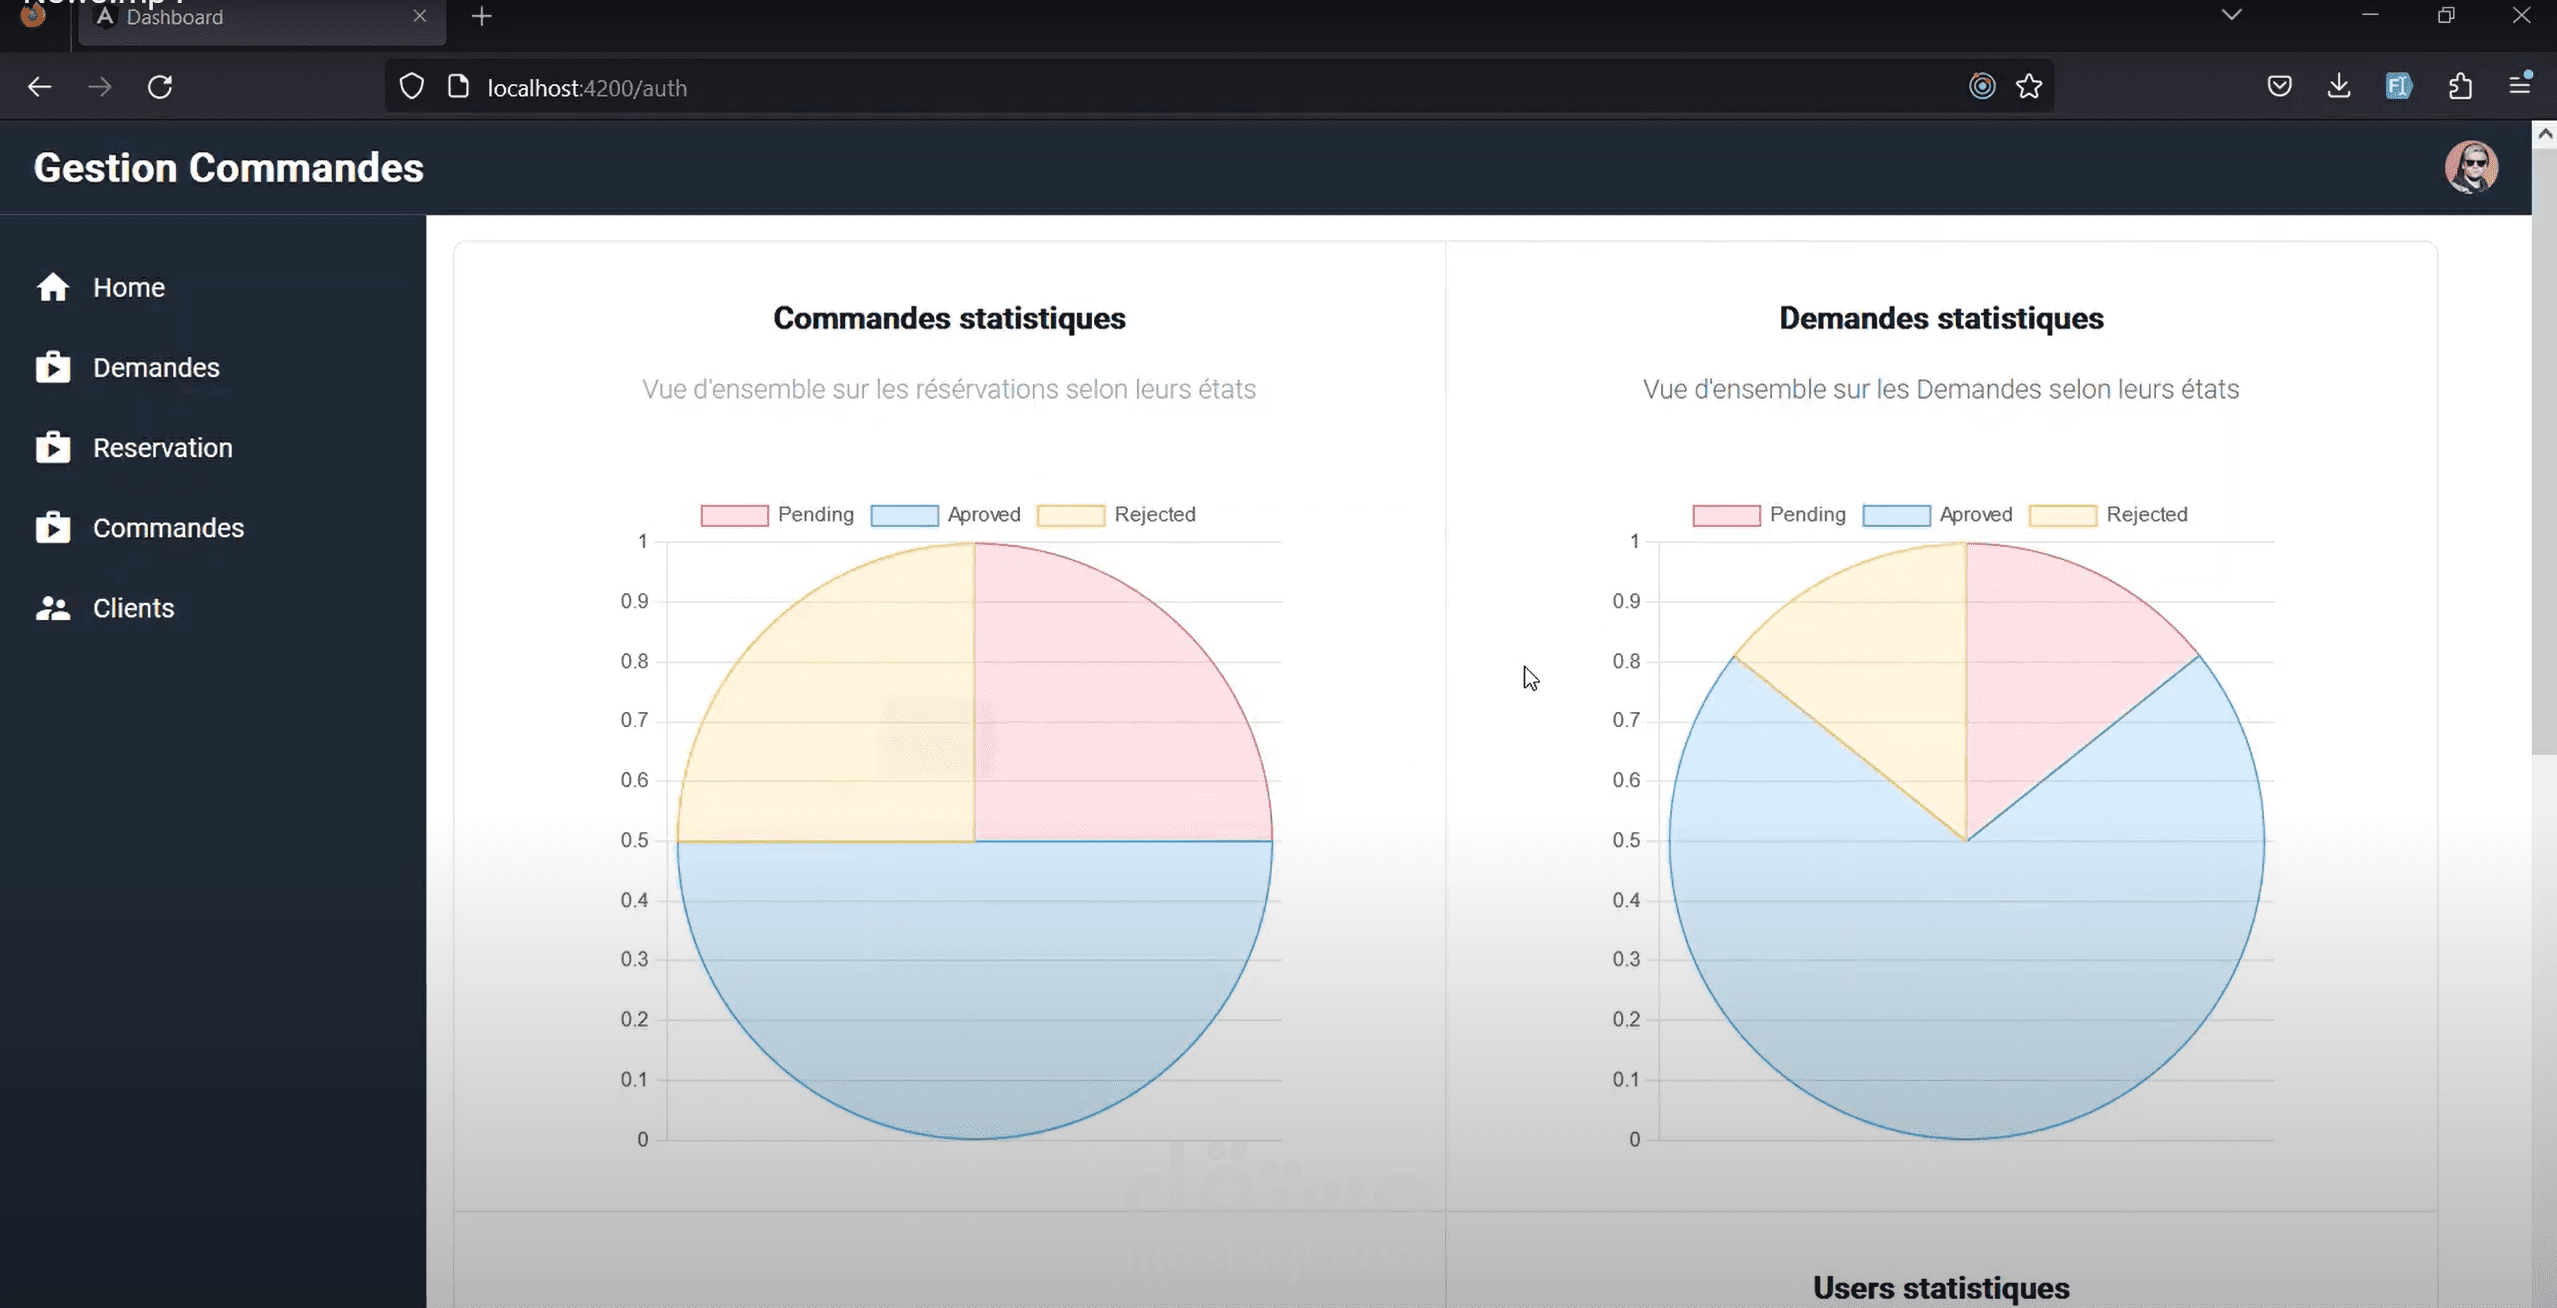Image resolution: width=2557 pixels, height=1308 pixels.
Task: Click the blue extension icon in toolbar
Action: (2399, 87)
